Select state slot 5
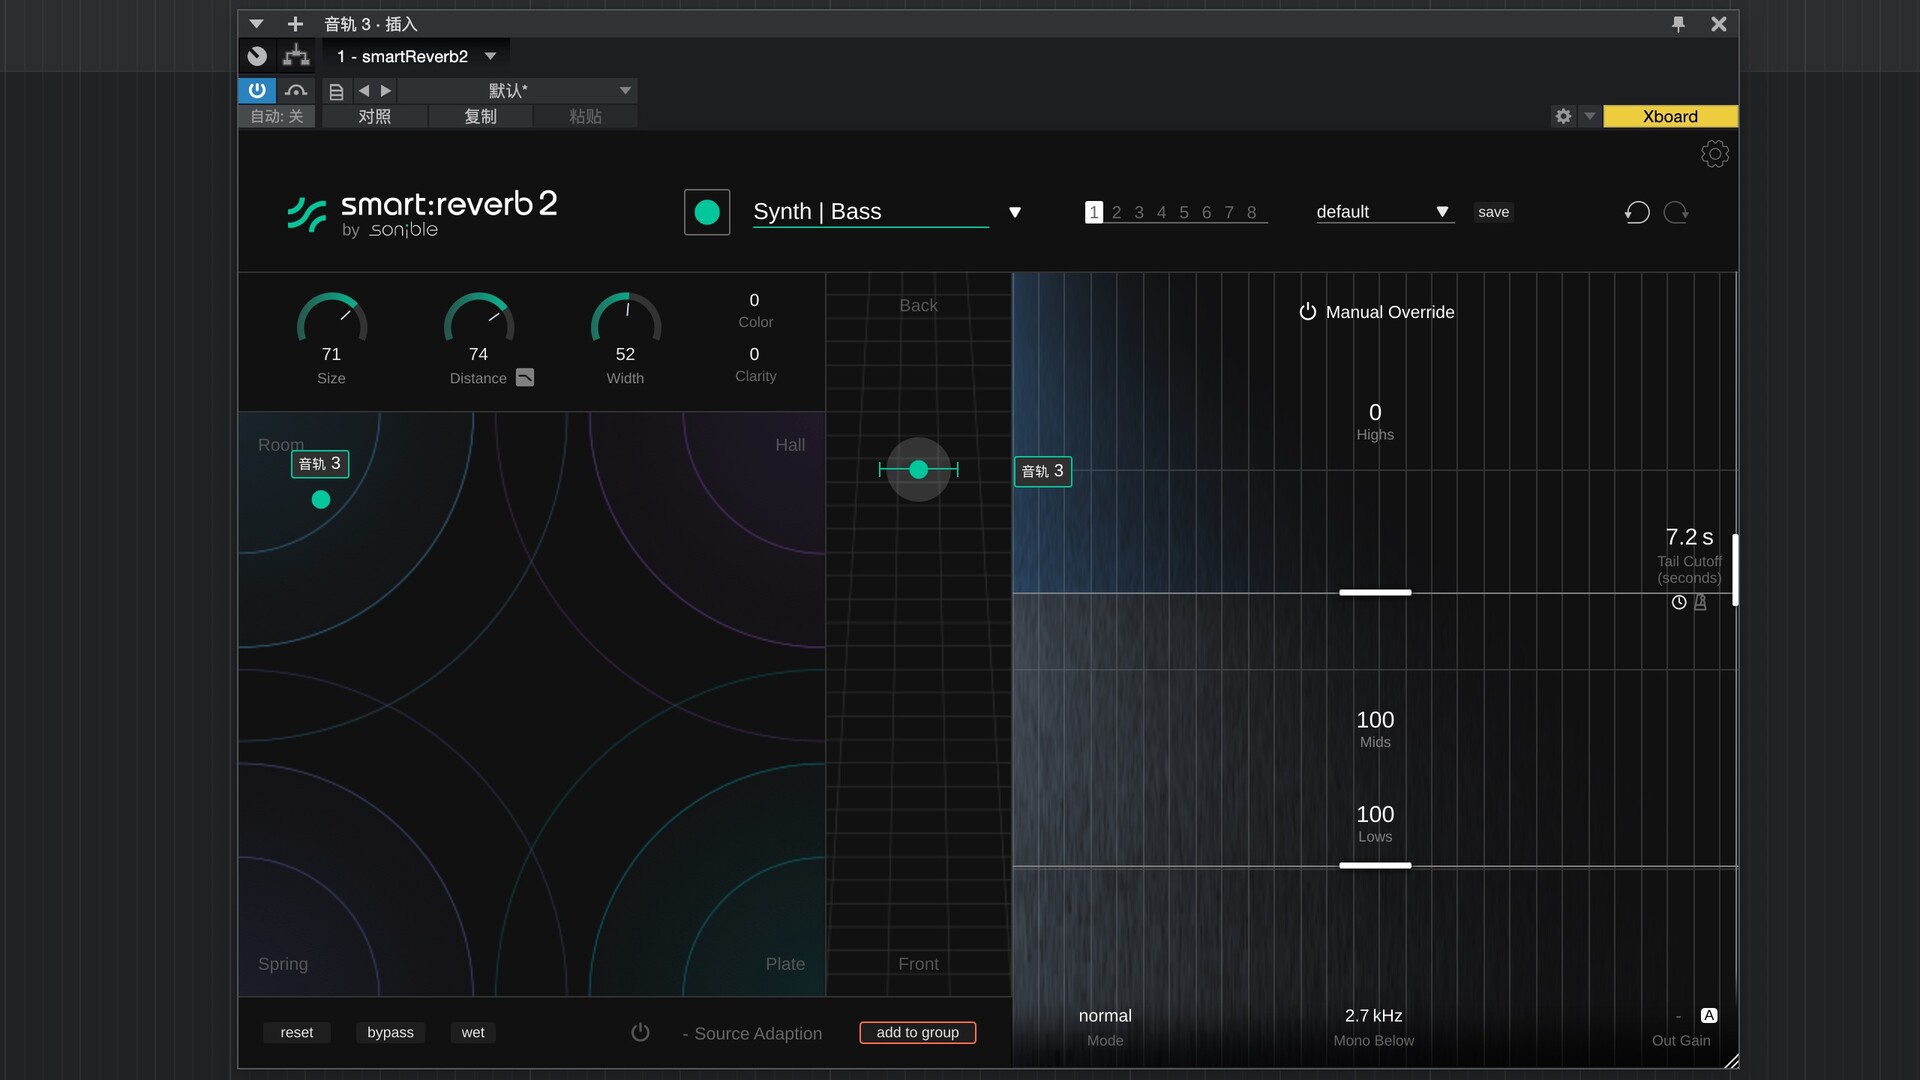Screen dimensions: 1920x1080 tap(1184, 212)
